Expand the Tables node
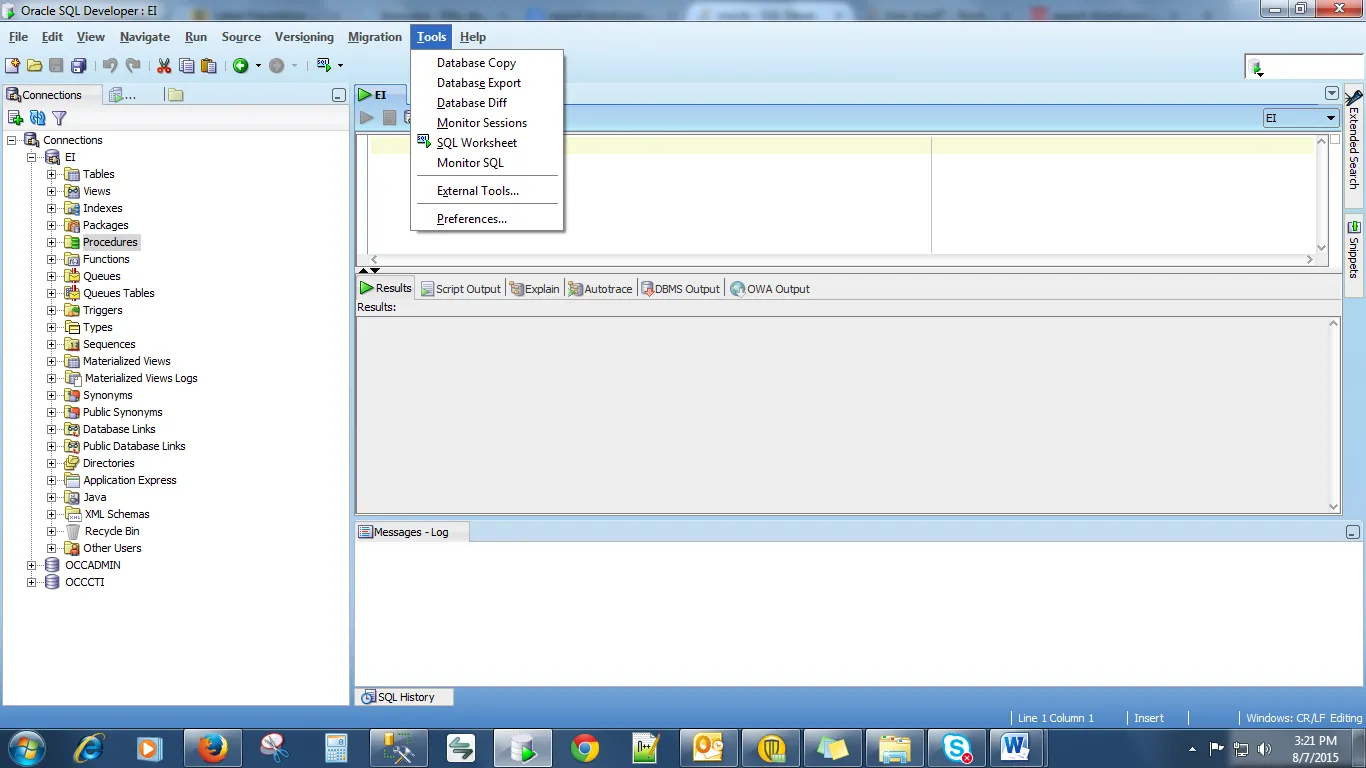1366x768 pixels. (52, 174)
